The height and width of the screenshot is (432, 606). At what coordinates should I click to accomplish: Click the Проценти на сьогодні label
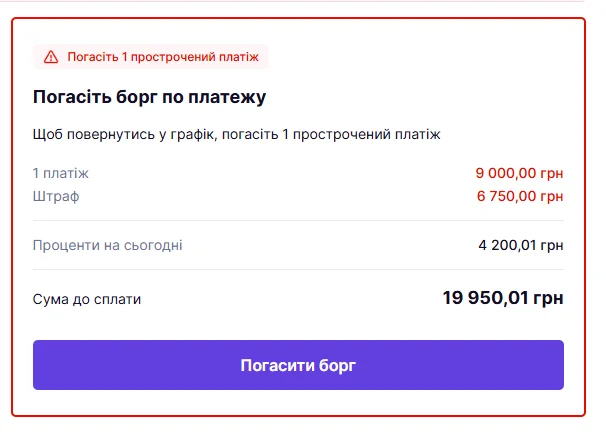pyautogui.click(x=107, y=245)
